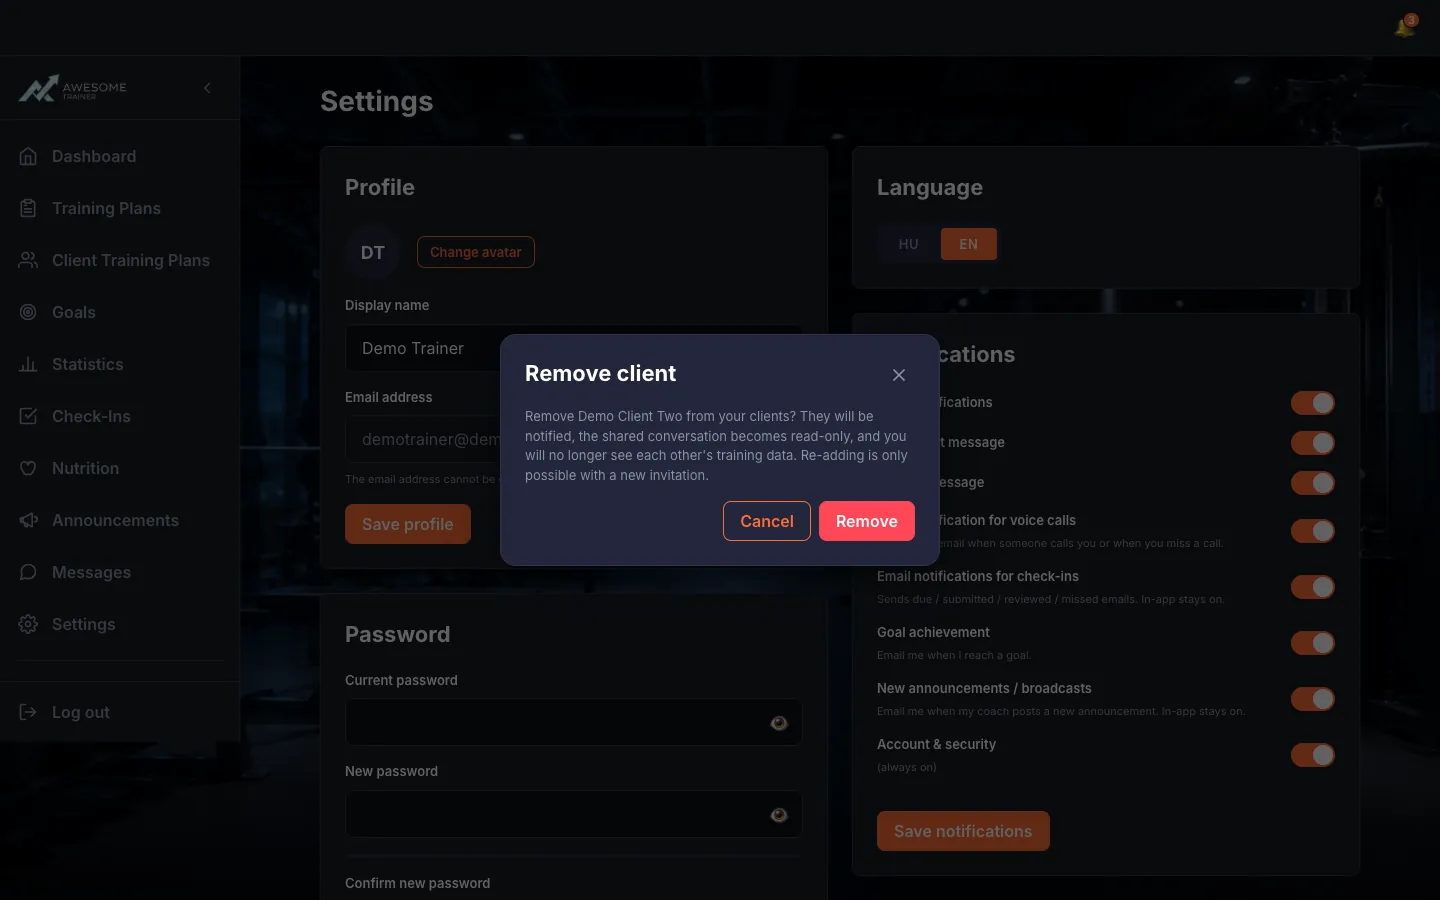Screen dimensions: 1440x900
Task: Click the Training Plans clipboard icon
Action: [x=28, y=208]
